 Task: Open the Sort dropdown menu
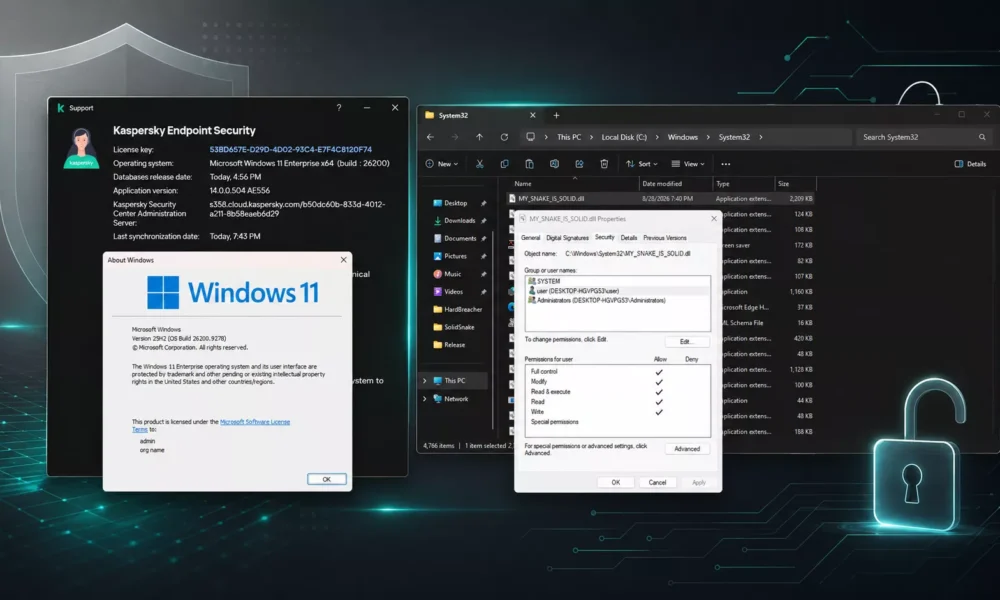pos(642,164)
